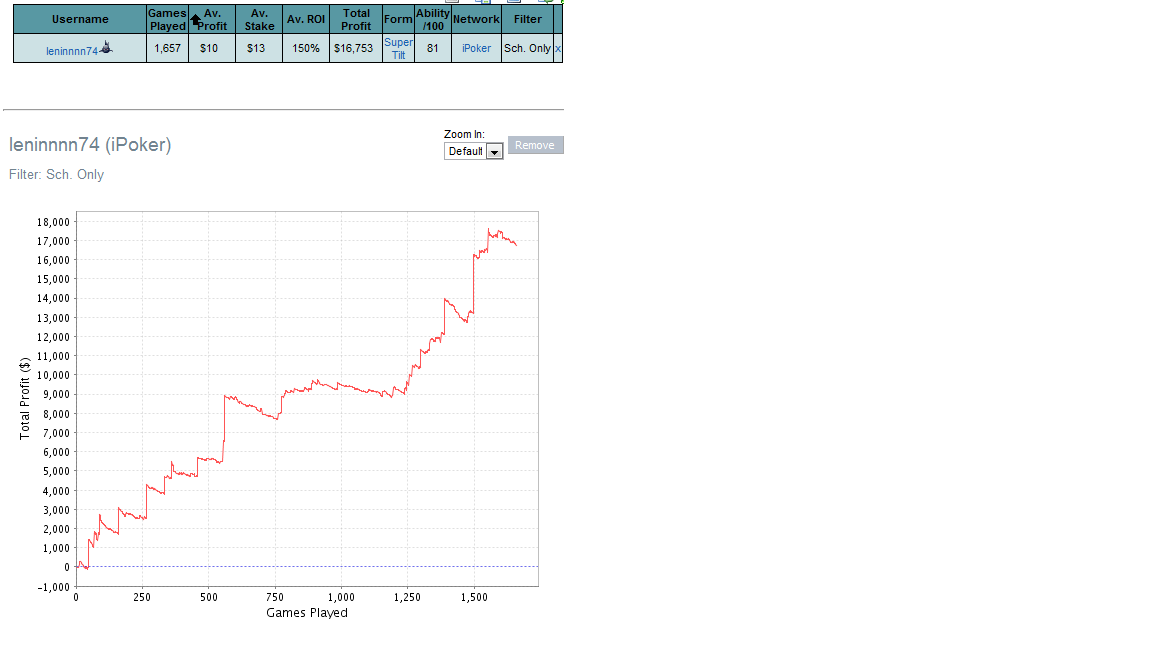
Task: Select the $13 average stake cell
Action: pos(259,48)
